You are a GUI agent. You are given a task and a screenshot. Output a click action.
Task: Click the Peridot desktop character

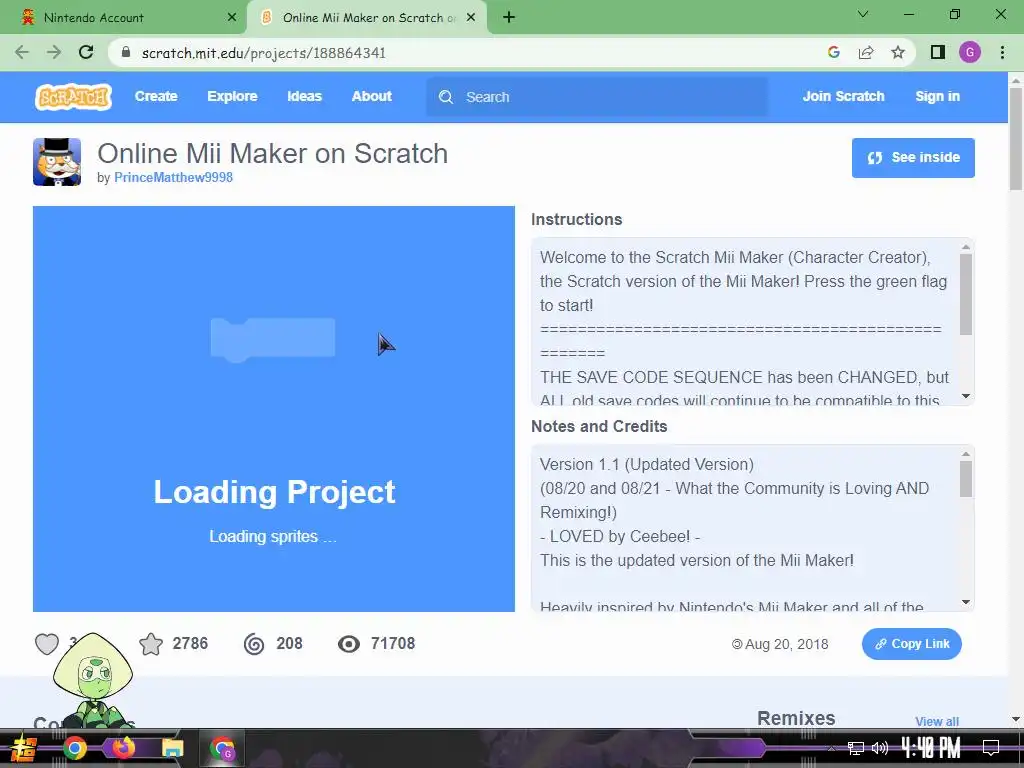coord(93,680)
